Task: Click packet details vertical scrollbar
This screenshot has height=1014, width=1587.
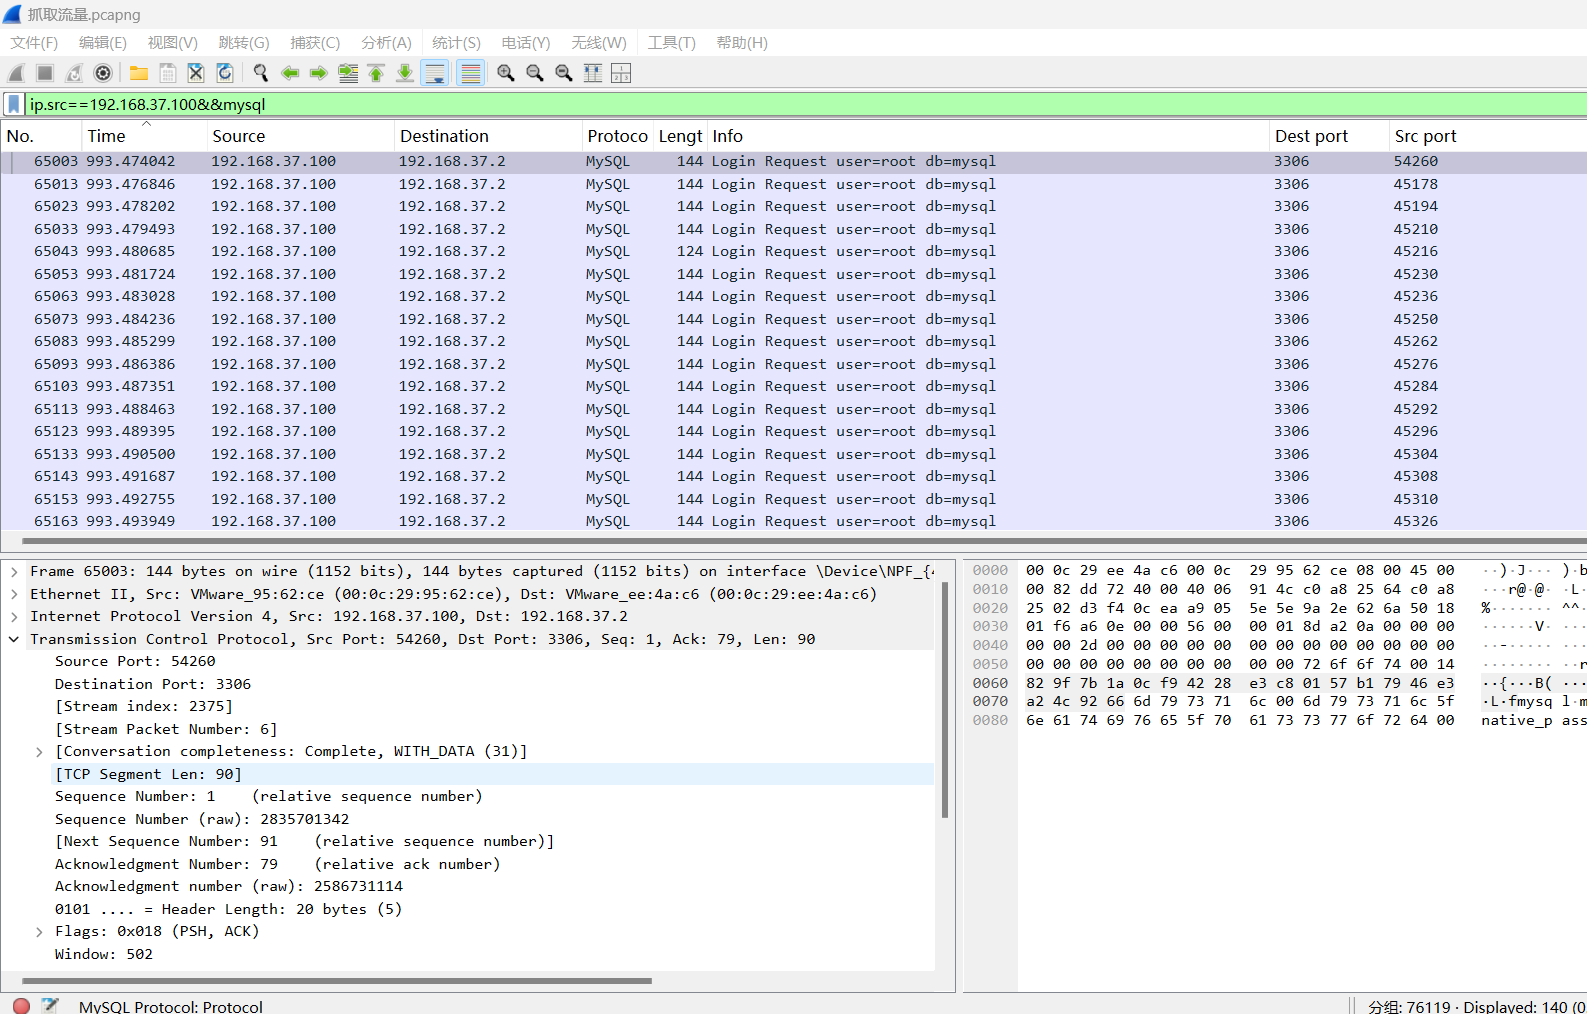Action: [945, 700]
